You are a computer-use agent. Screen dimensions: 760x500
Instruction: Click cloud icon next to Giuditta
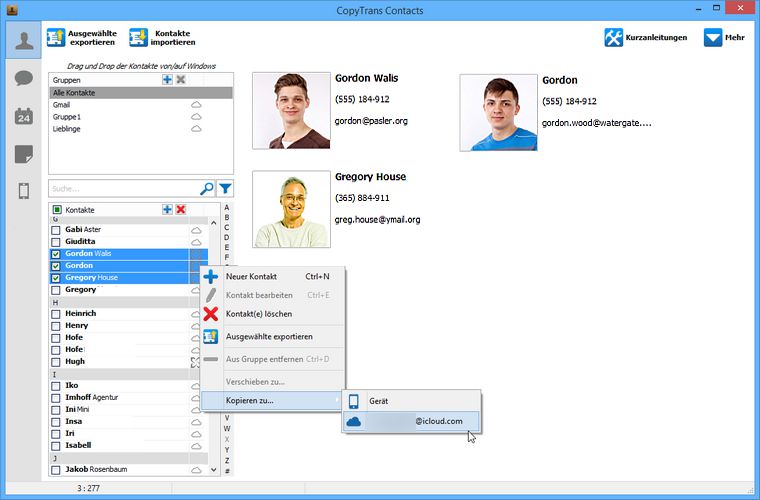[196, 242]
